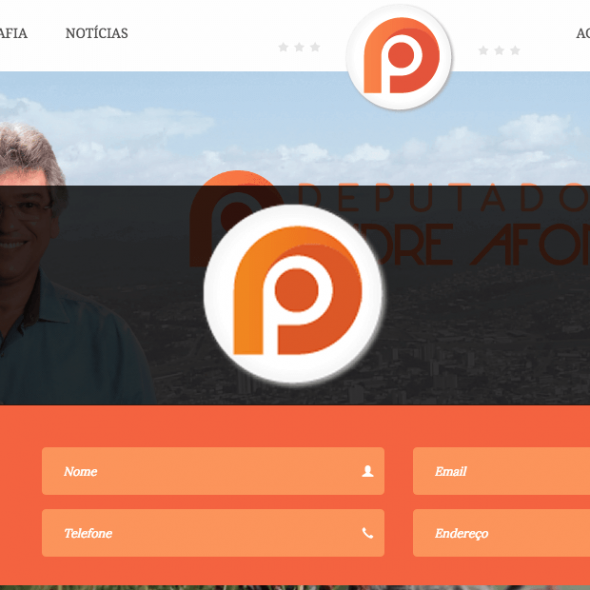Focus the Endereço input field
Image resolution: width=590 pixels, height=590 pixels.
click(502, 533)
